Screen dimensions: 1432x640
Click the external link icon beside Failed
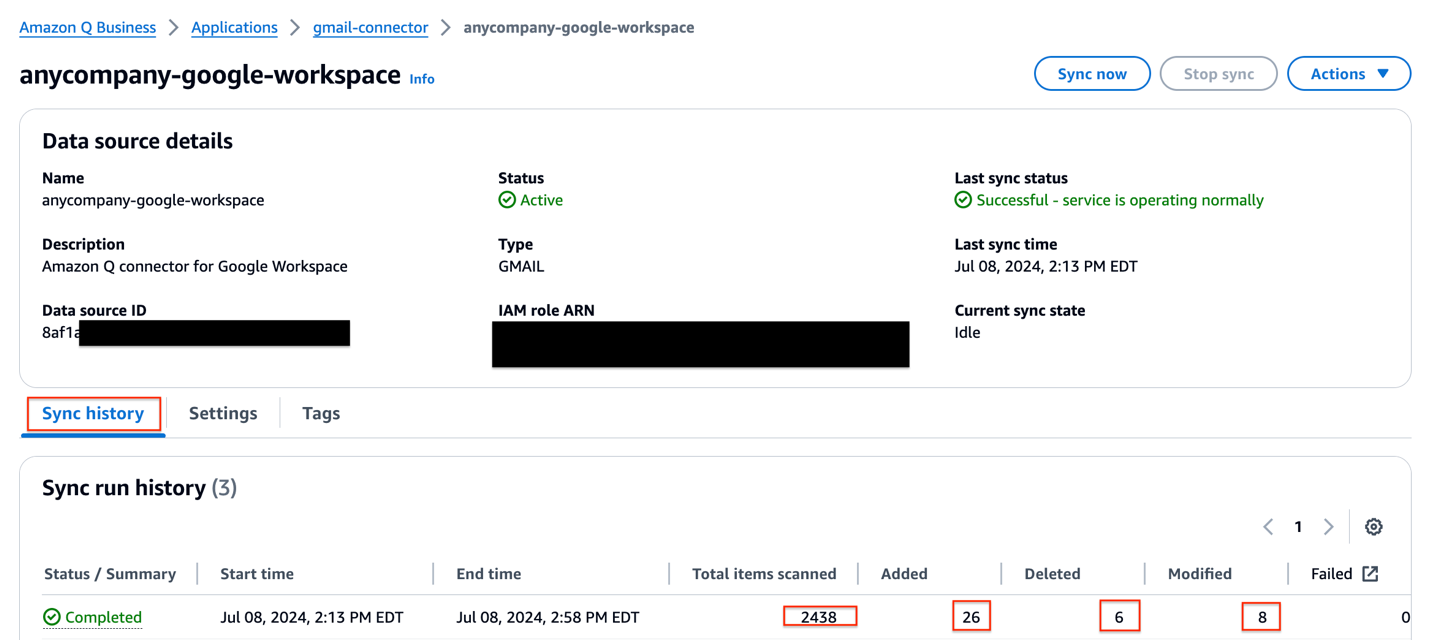pyautogui.click(x=1370, y=574)
